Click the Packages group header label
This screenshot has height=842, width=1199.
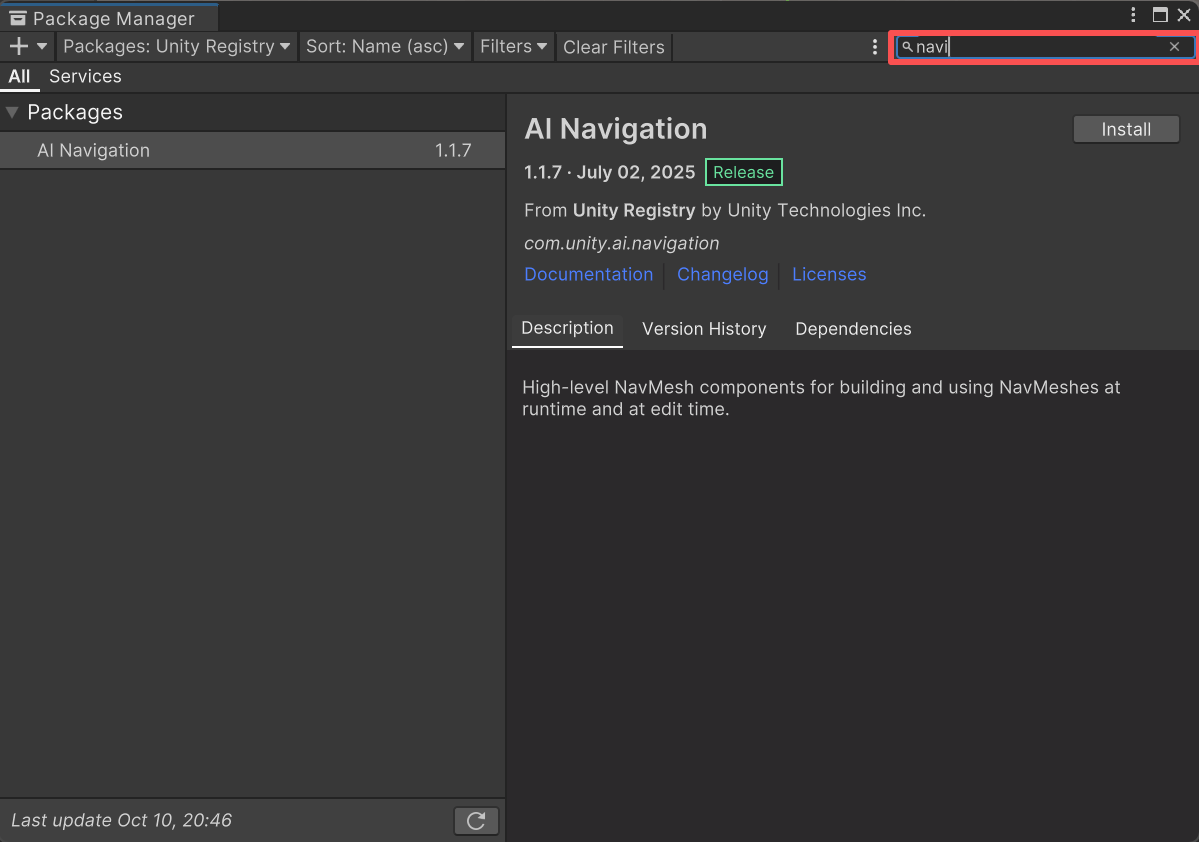click(x=75, y=112)
